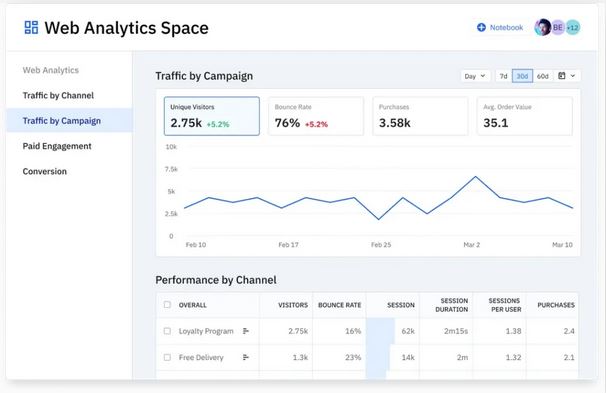Click the 14k session bar cell
Screen dimensions: 606x393
tap(393, 357)
